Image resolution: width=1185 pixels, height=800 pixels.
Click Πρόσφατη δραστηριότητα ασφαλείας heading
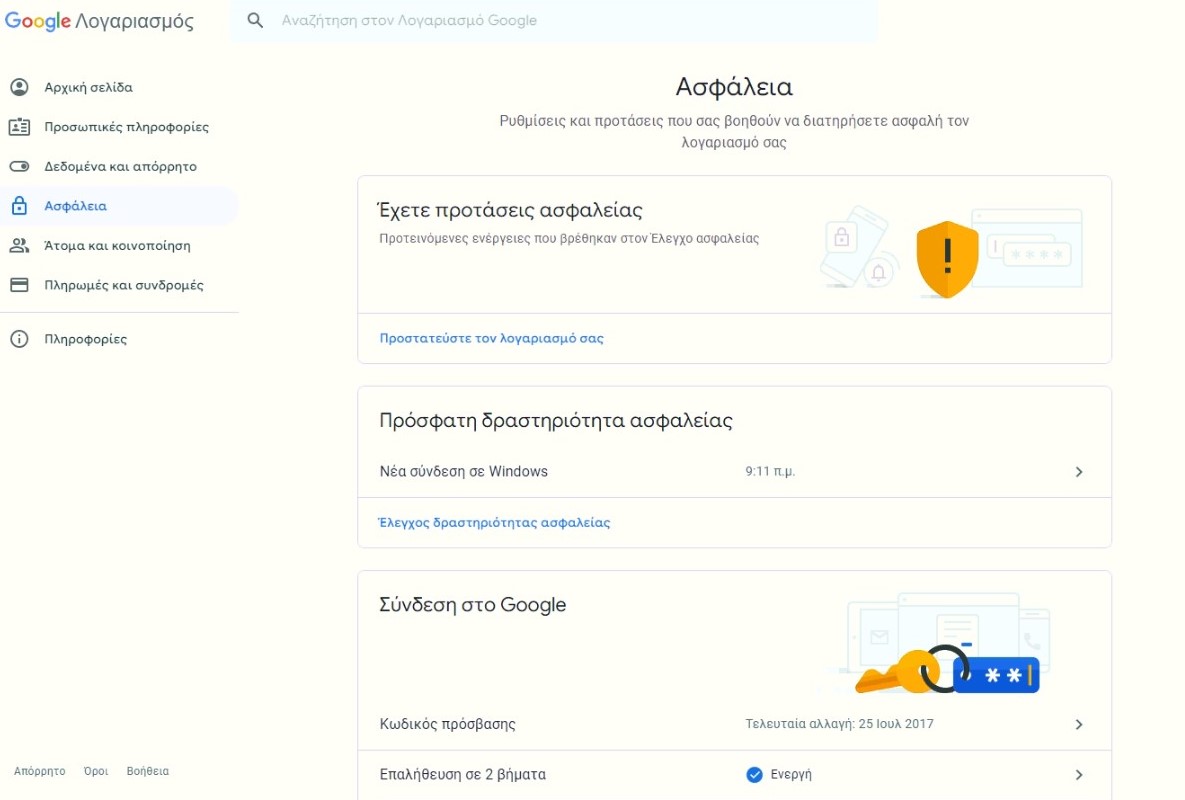pos(556,421)
